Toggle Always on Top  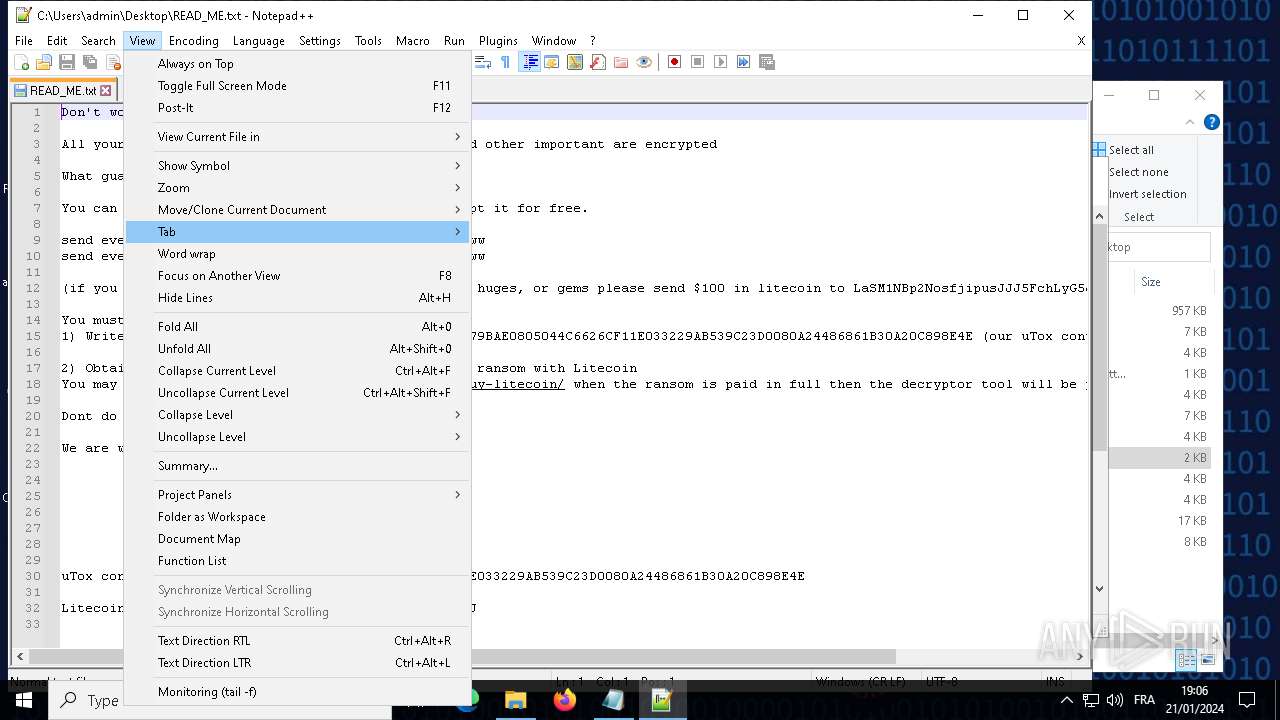297,64
